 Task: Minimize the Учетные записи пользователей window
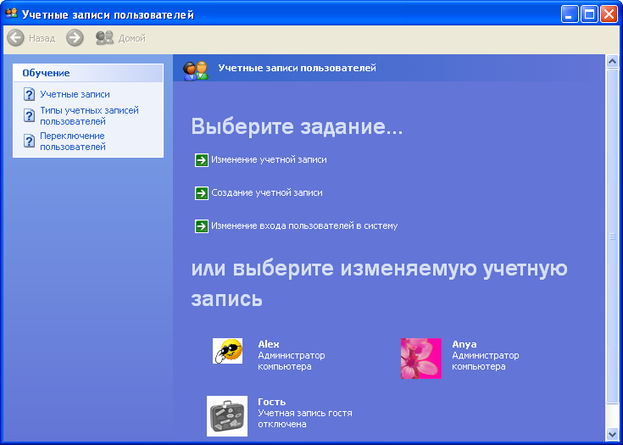[x=569, y=15]
